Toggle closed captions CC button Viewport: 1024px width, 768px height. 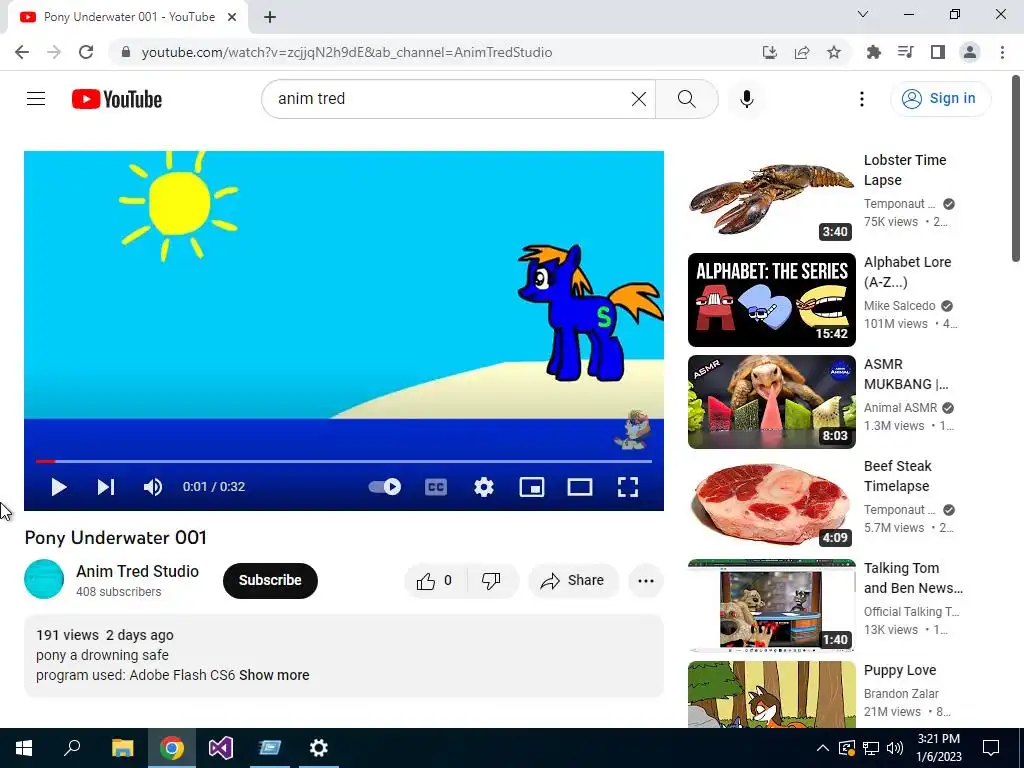pyautogui.click(x=436, y=487)
